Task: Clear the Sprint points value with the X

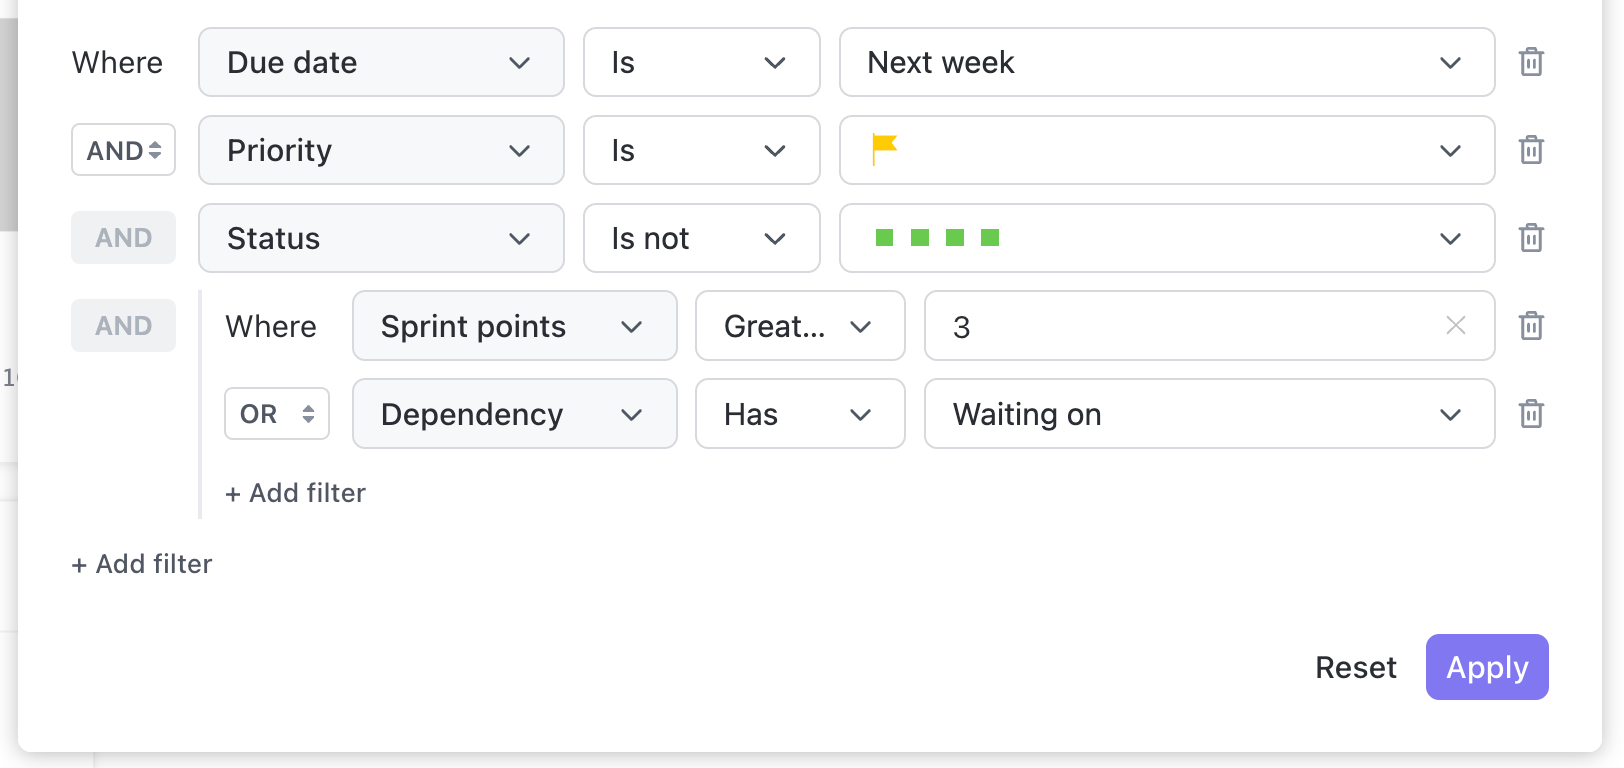Action: [x=1455, y=325]
